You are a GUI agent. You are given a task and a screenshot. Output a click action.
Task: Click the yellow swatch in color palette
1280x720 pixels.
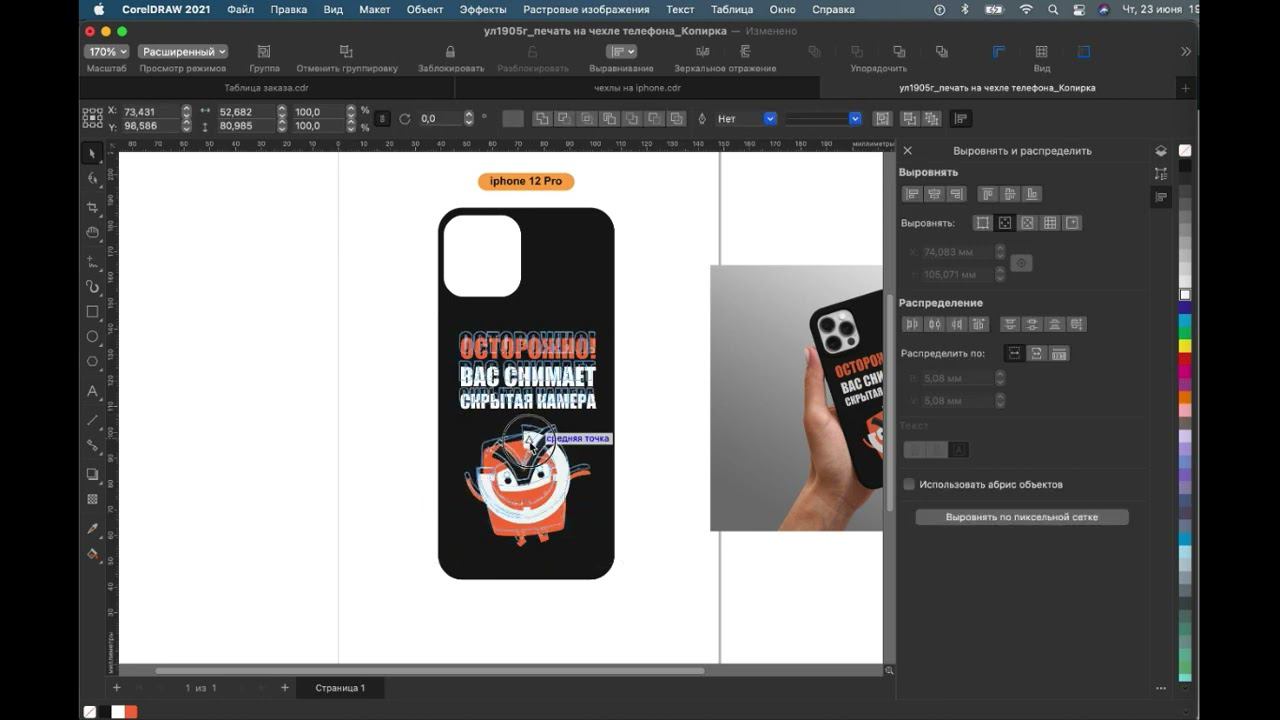1185,346
